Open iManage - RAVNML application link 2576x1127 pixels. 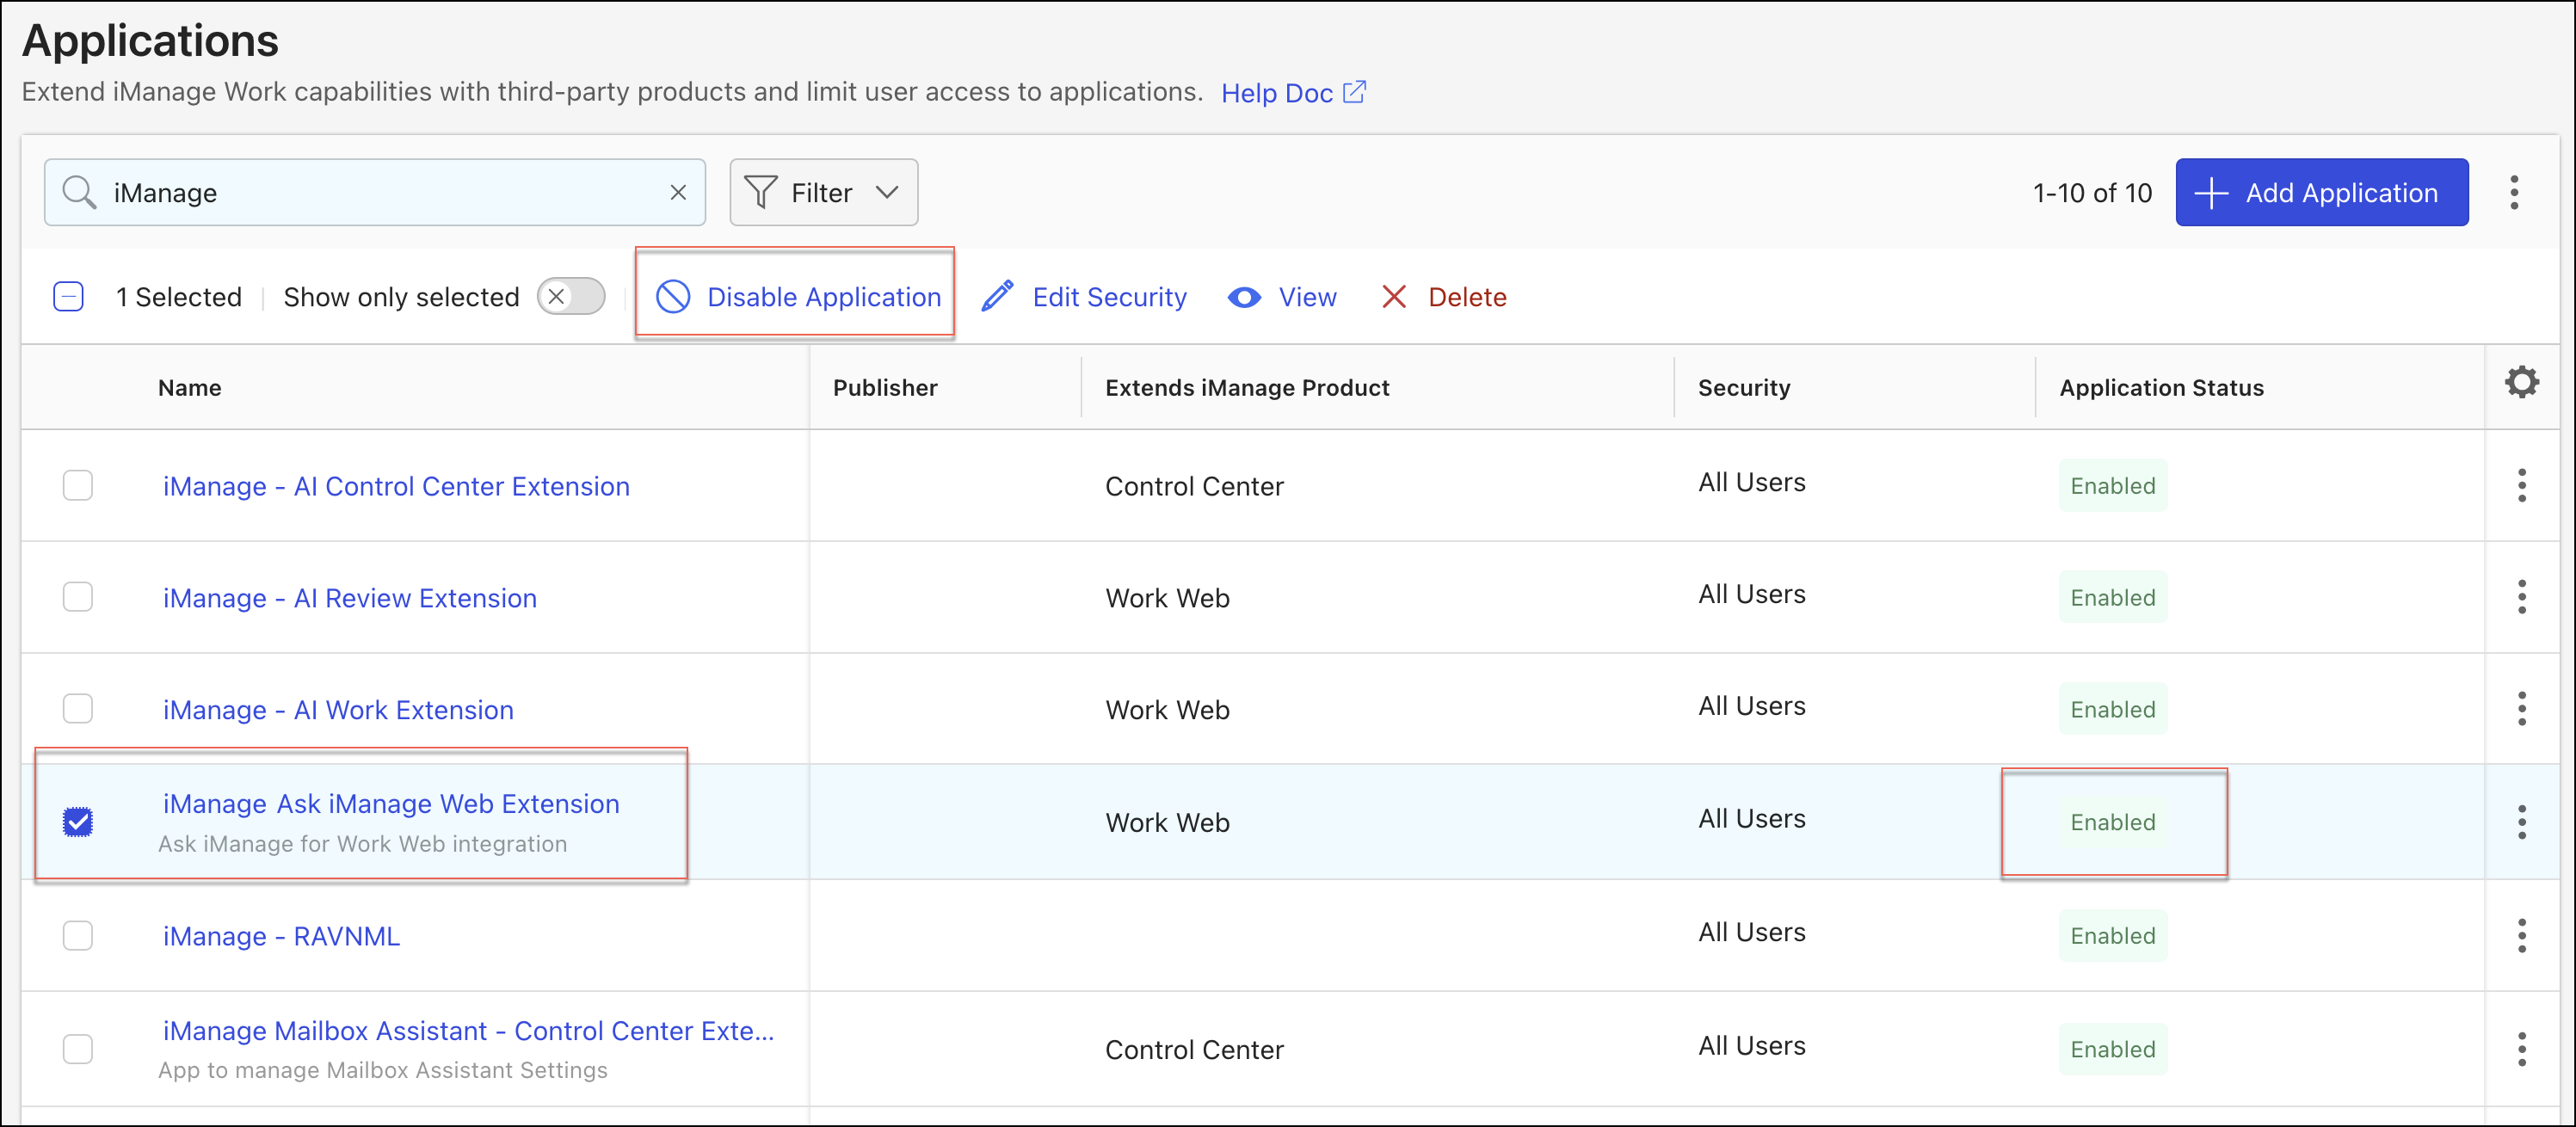281,936
